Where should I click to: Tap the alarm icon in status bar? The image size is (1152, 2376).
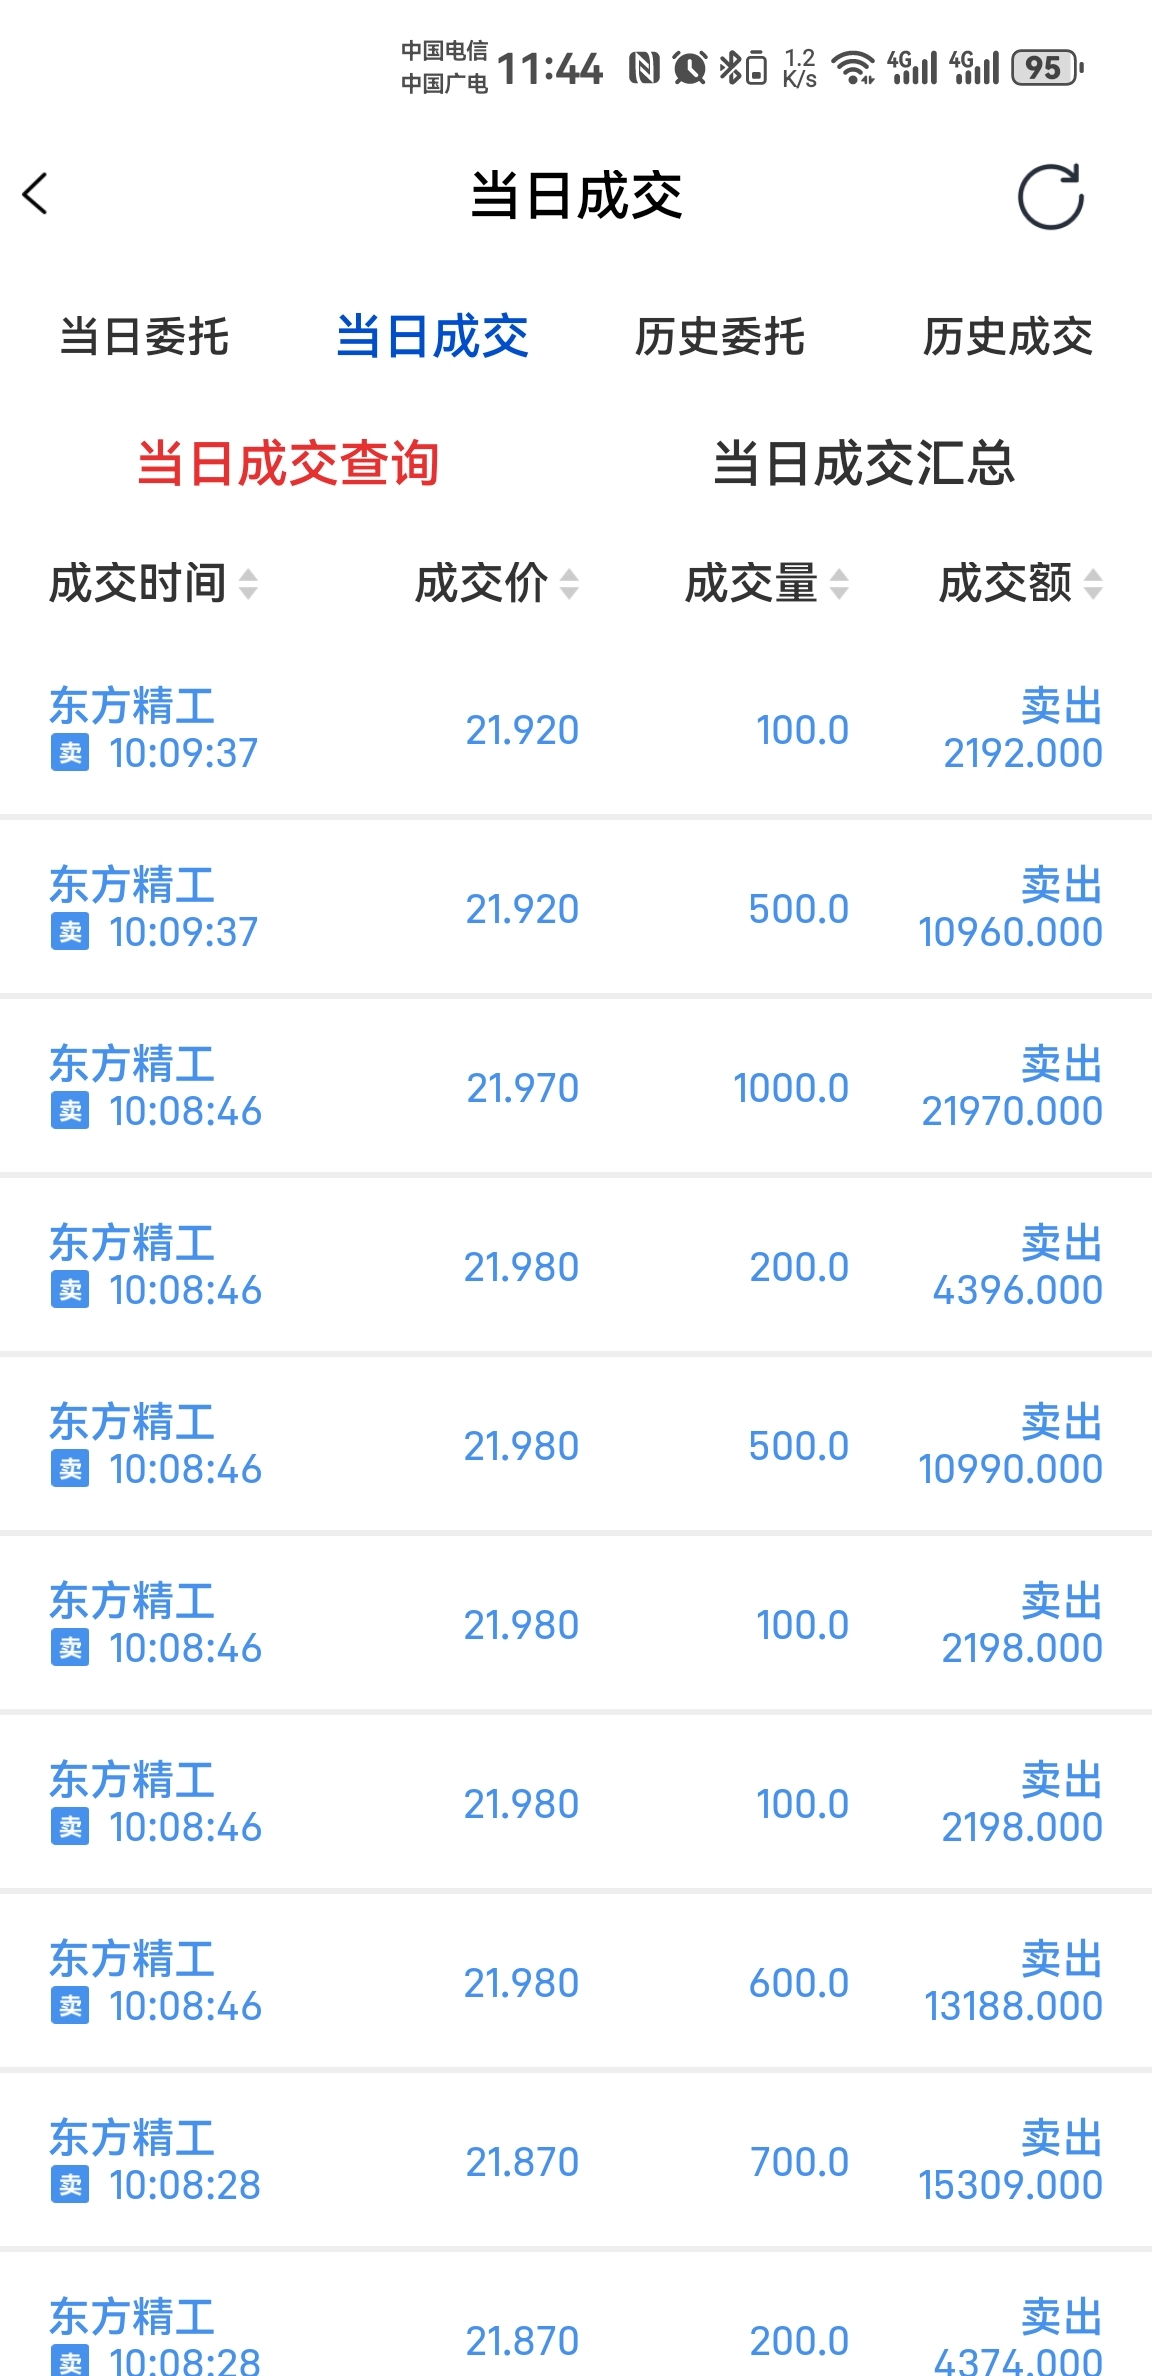(x=690, y=68)
